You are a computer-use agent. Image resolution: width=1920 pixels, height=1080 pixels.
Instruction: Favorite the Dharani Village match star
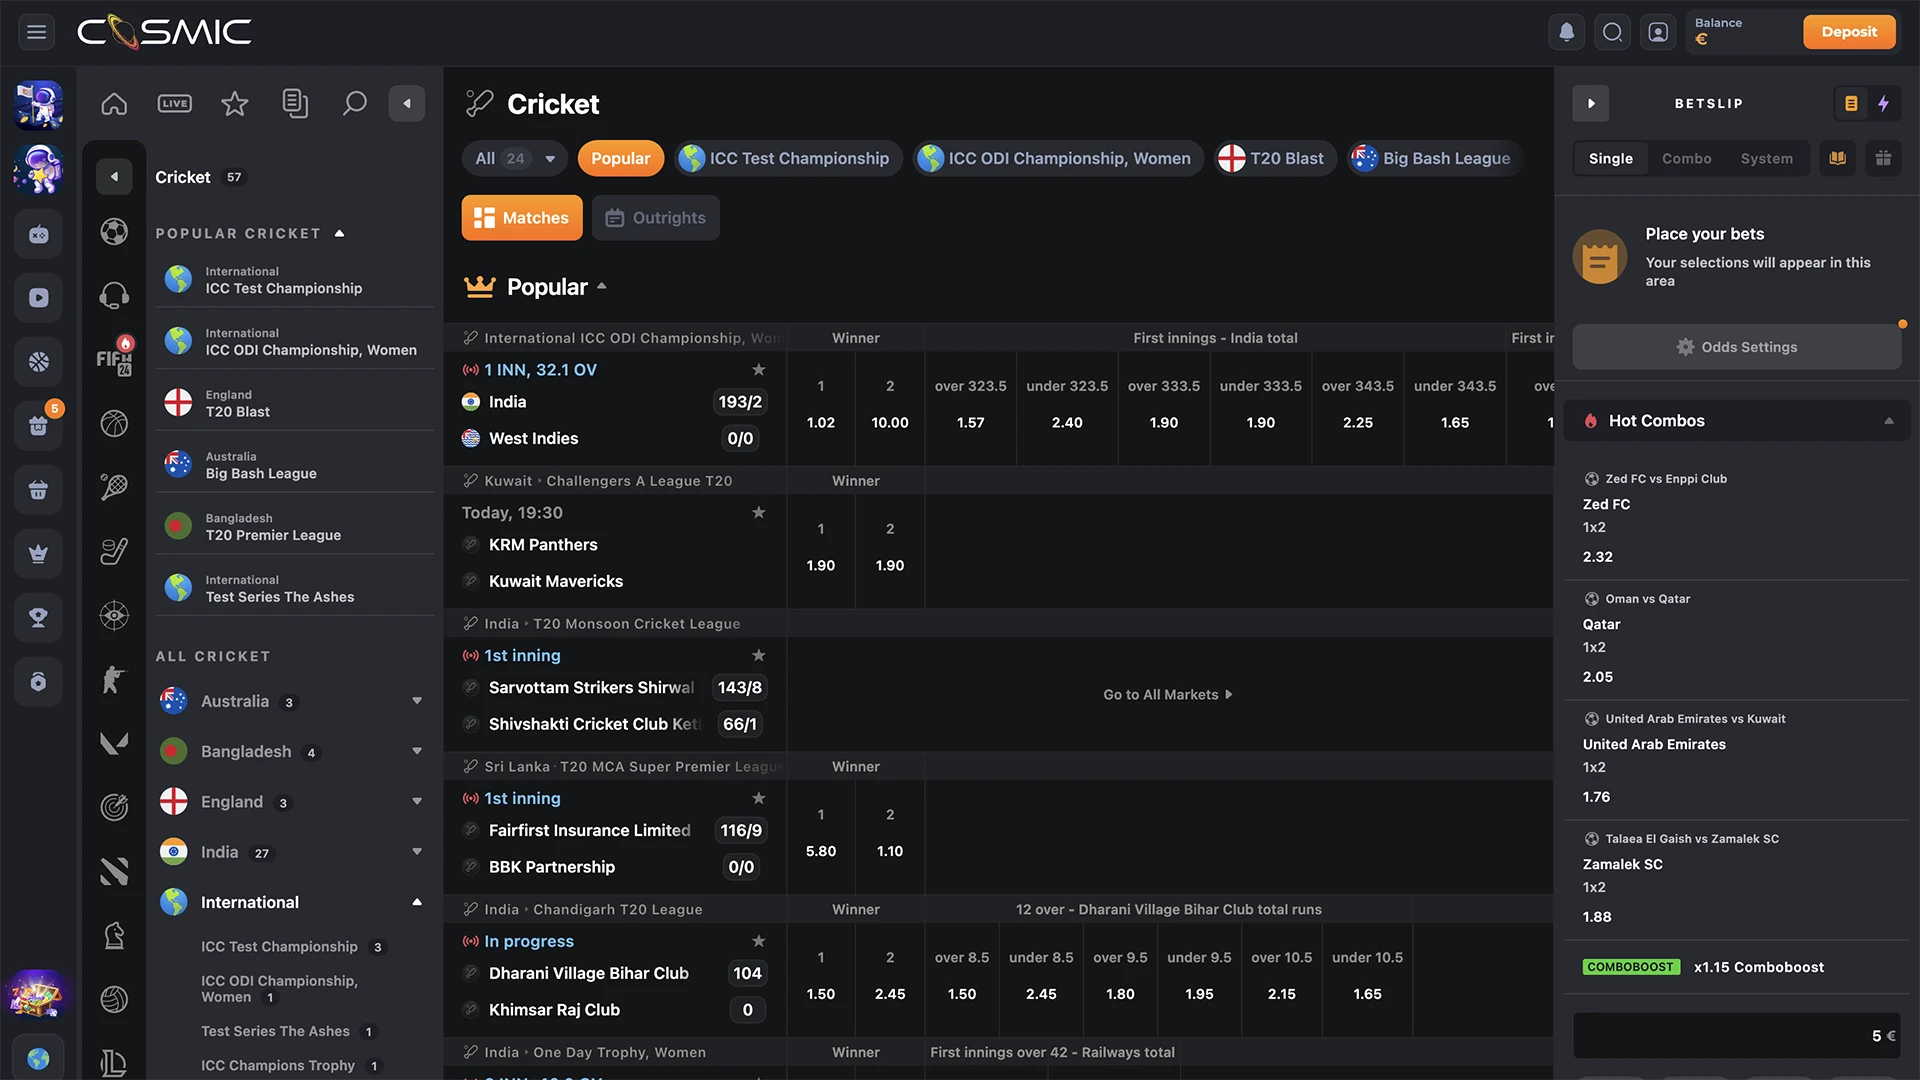[759, 942]
